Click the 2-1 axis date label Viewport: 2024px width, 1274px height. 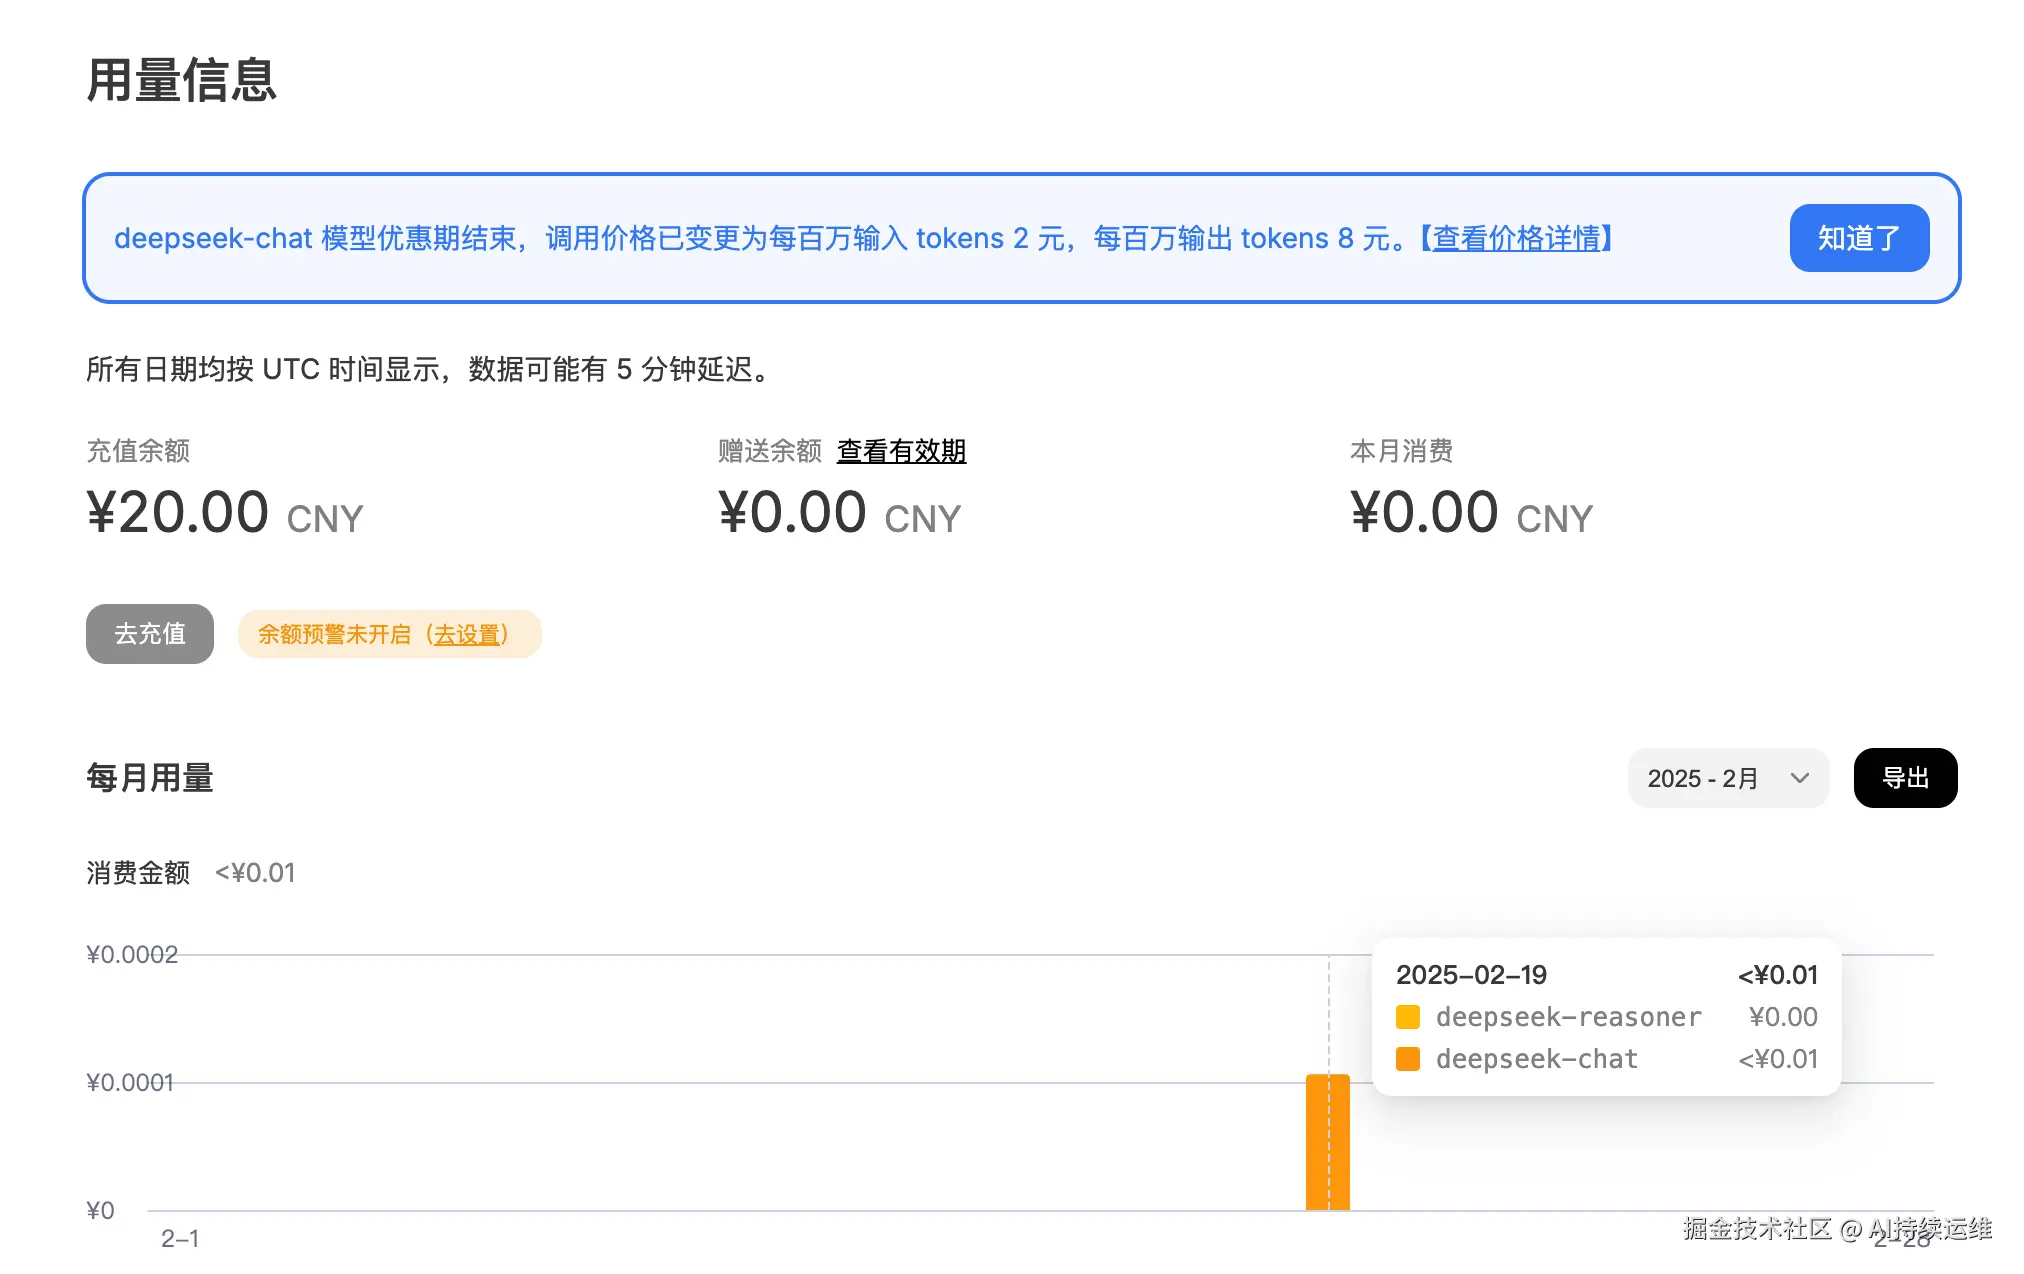coord(180,1239)
